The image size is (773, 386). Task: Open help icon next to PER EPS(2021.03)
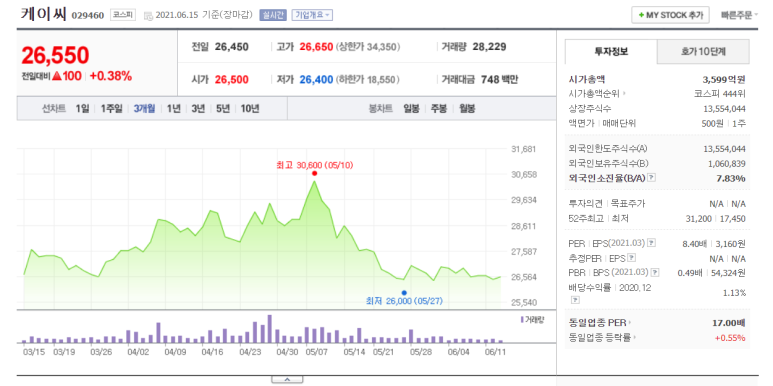652,243
